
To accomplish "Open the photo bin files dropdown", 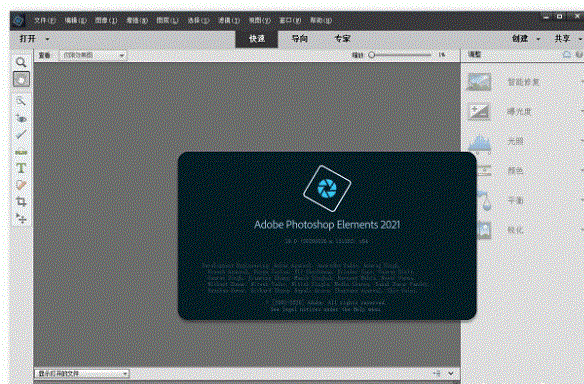I will click(82, 373).
